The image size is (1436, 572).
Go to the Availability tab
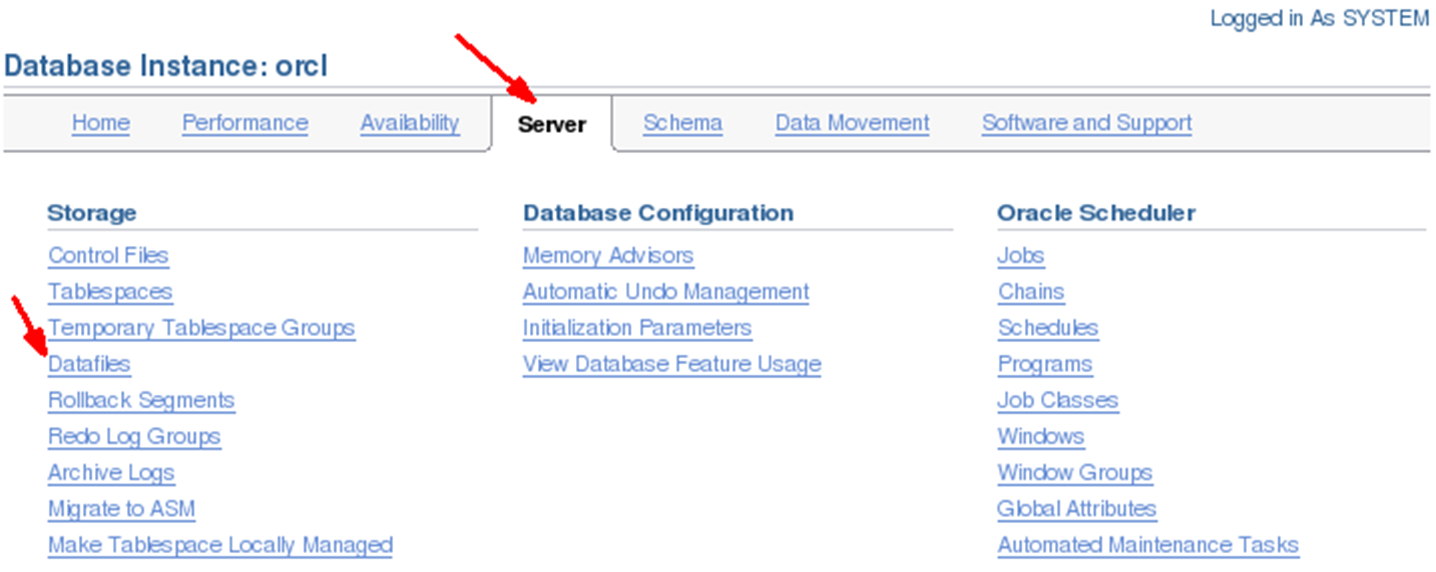pyautogui.click(x=410, y=123)
